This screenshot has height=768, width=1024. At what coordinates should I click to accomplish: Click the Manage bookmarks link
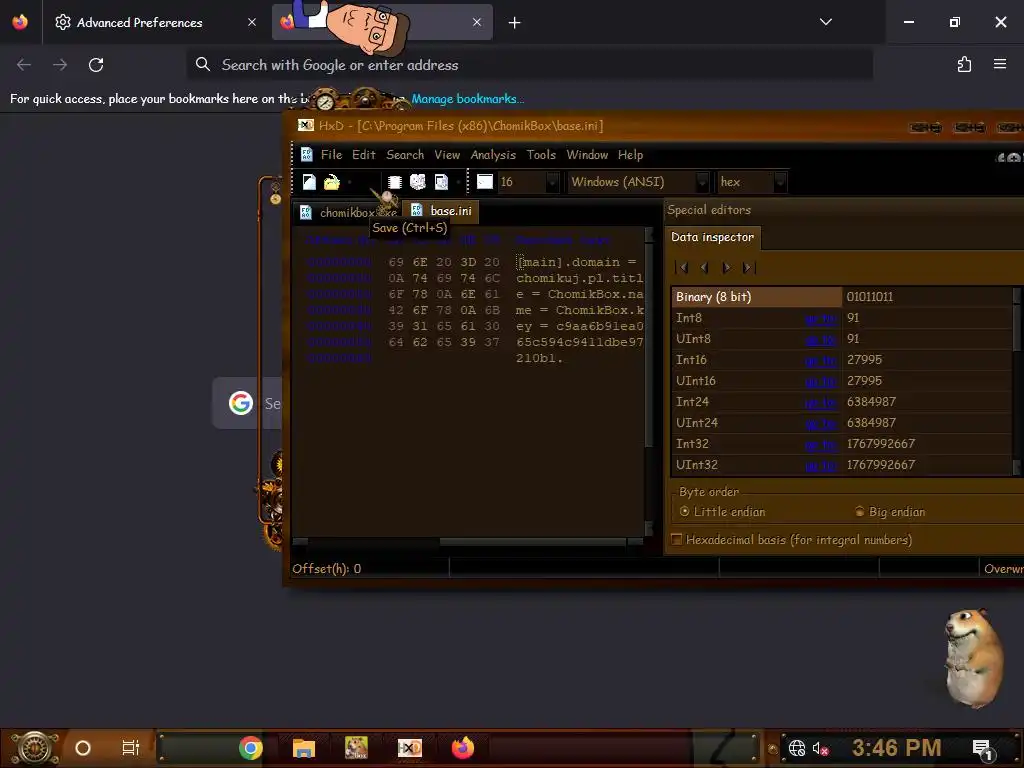[468, 99]
